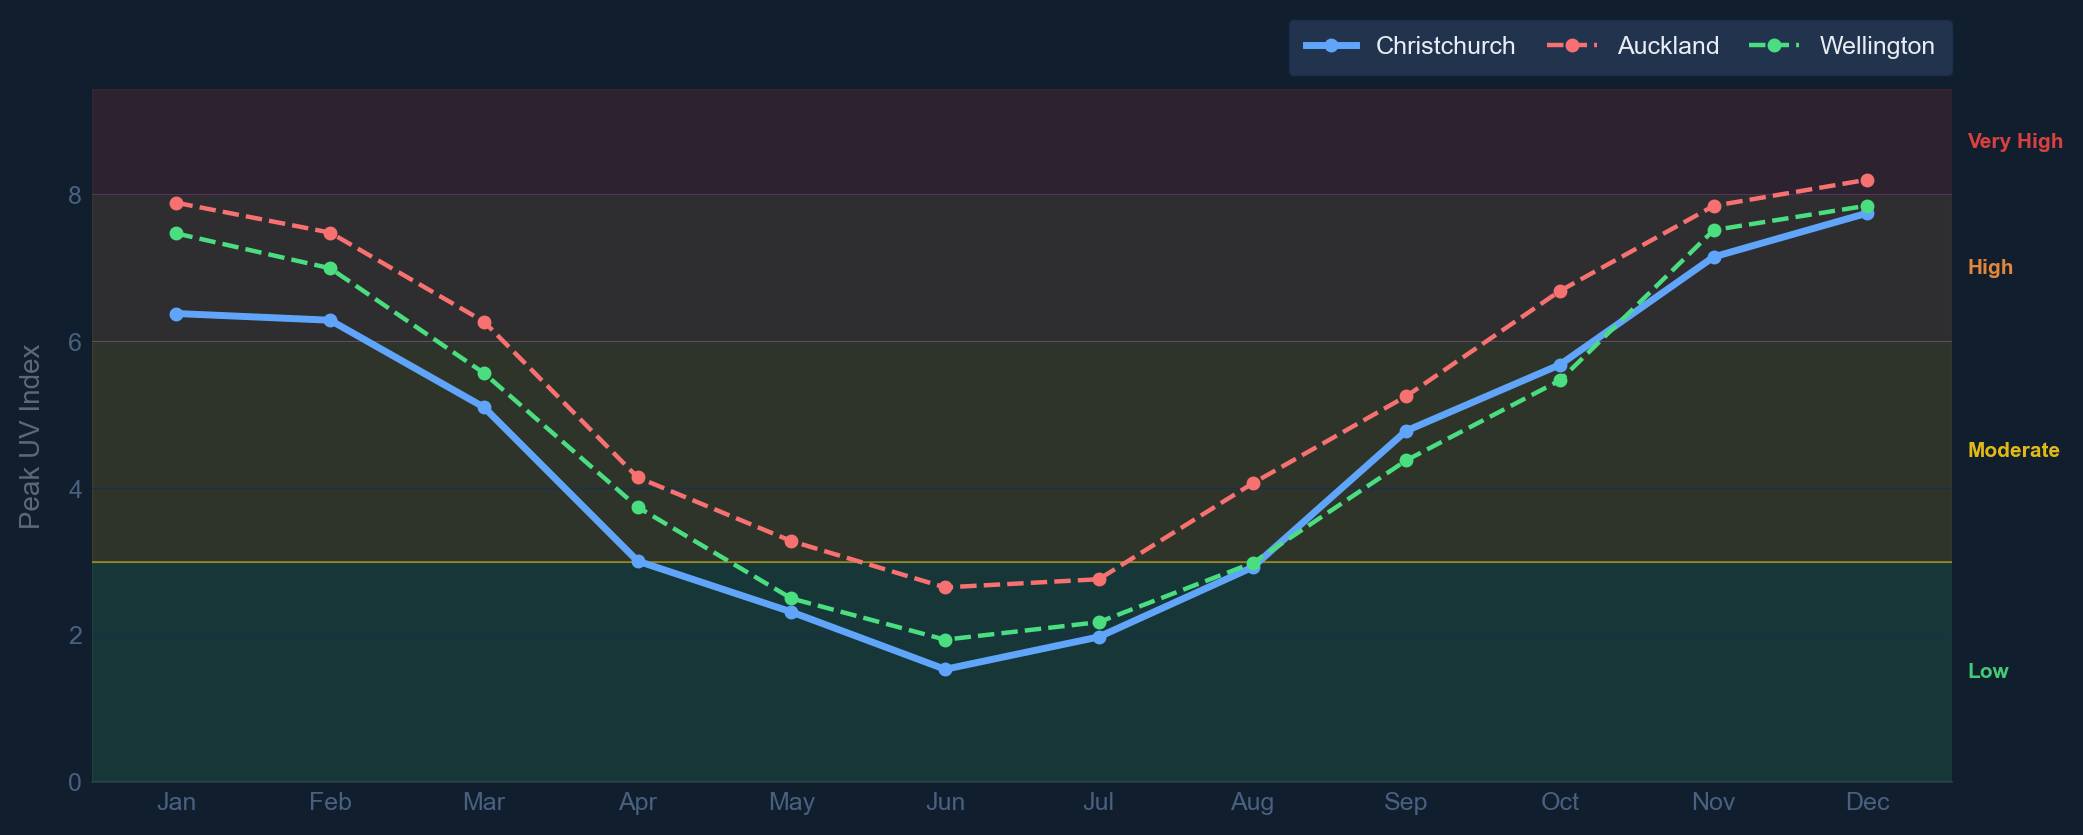2083x835 pixels.
Task: Click the blue Christchurch legend line marker
Action: (x=1331, y=46)
